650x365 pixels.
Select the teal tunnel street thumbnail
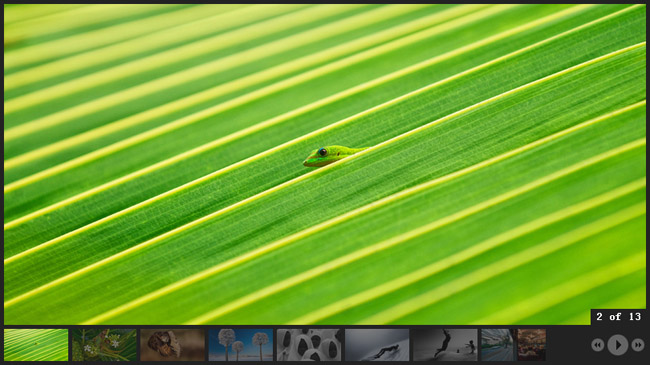click(x=497, y=345)
